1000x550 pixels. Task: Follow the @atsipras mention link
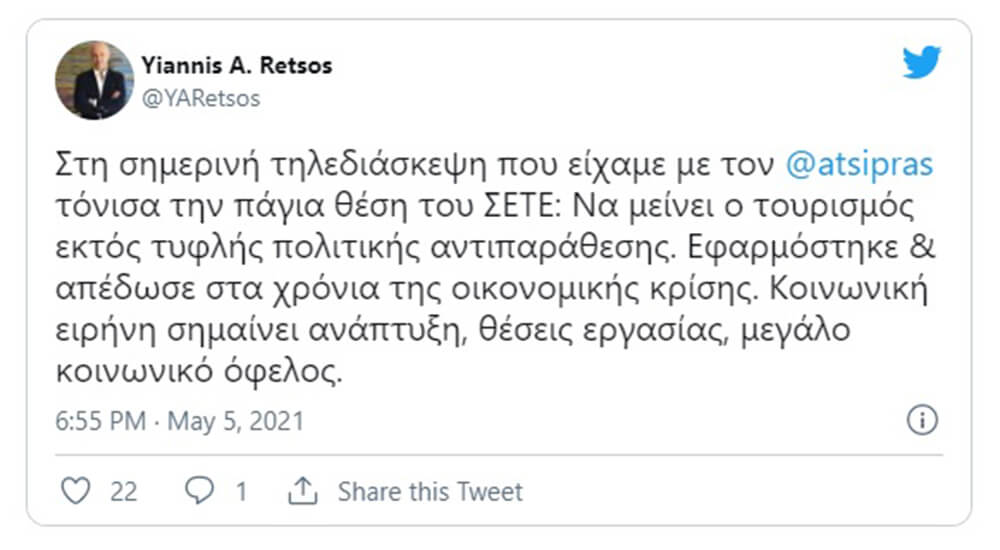pos(859,165)
